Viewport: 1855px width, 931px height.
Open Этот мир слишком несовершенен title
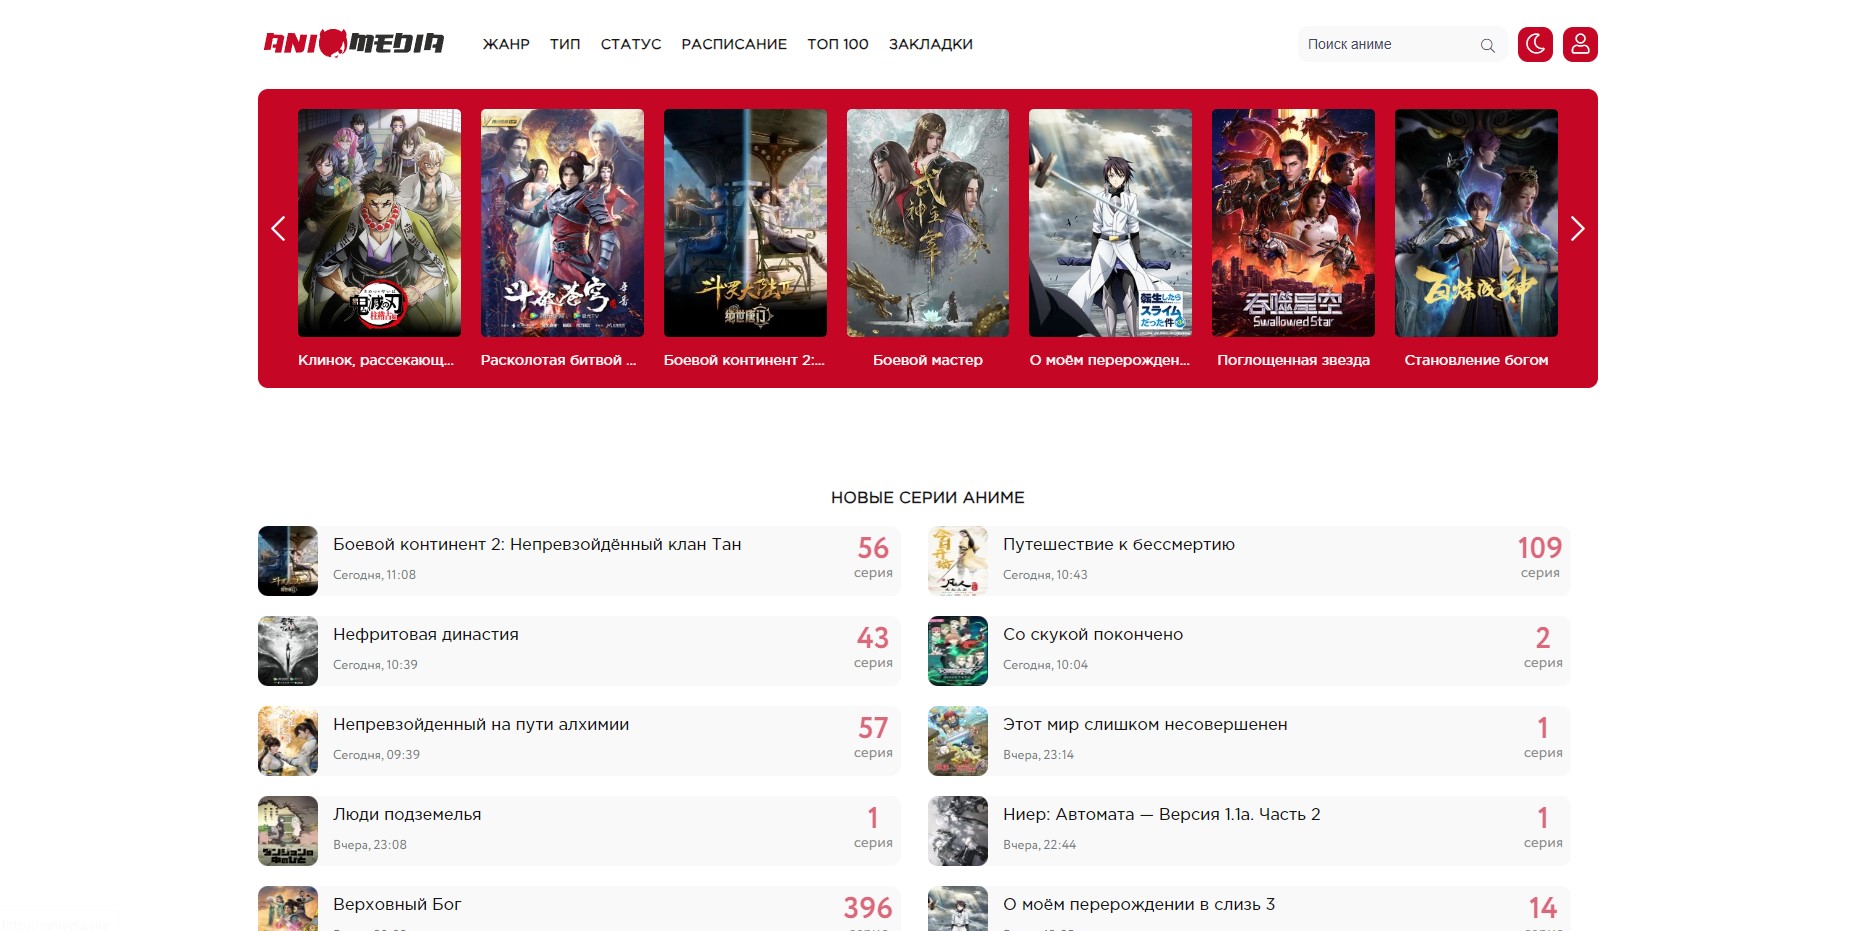1145,724
